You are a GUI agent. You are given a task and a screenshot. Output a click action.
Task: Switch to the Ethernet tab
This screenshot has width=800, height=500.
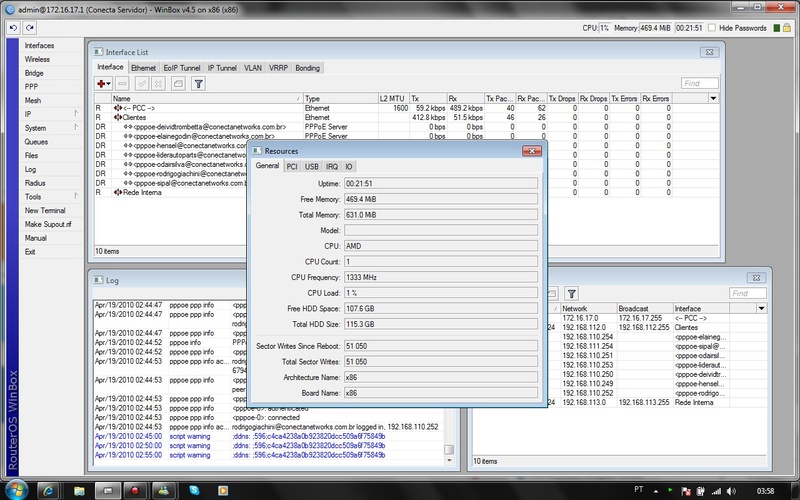143,68
